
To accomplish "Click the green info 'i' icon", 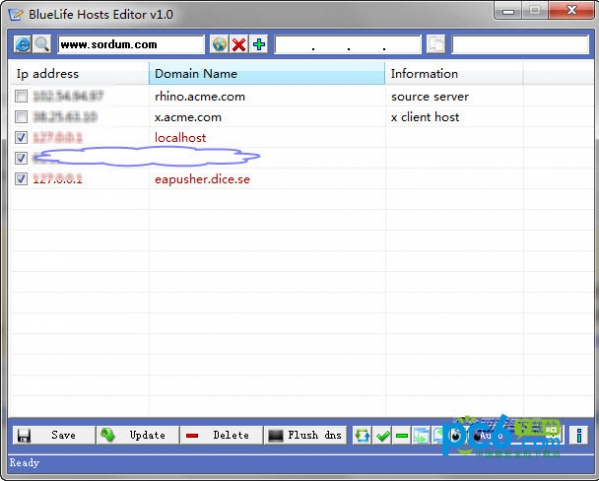I will (x=578, y=435).
